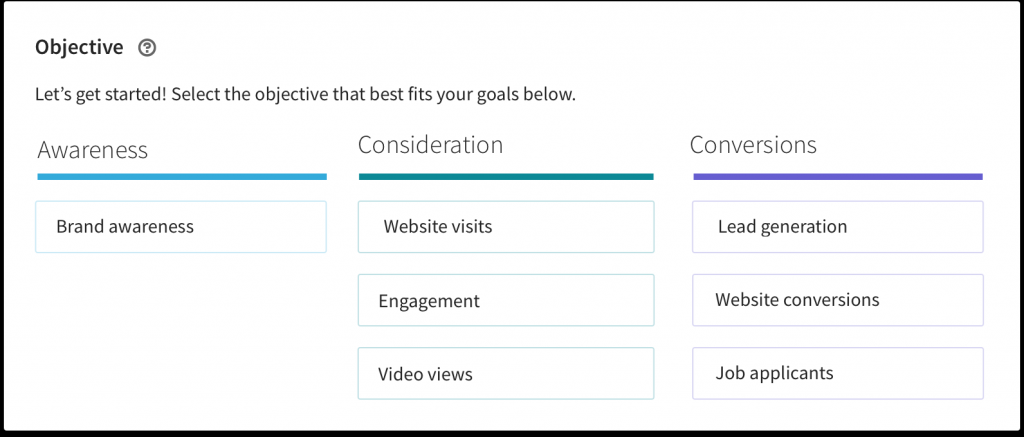Viewport: 1024px width, 437px height.
Task: Select the Video views objective
Action: pyautogui.click(x=506, y=374)
